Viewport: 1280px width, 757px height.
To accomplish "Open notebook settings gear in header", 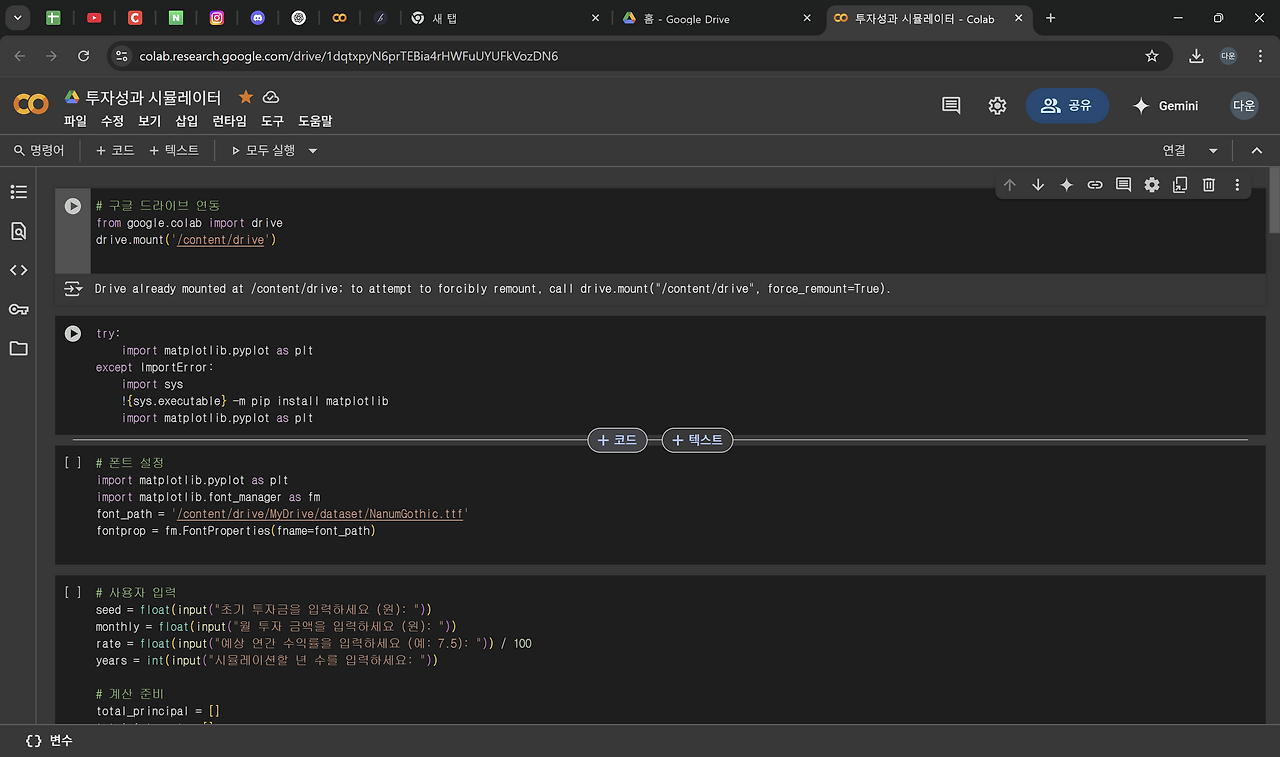I will [997, 105].
